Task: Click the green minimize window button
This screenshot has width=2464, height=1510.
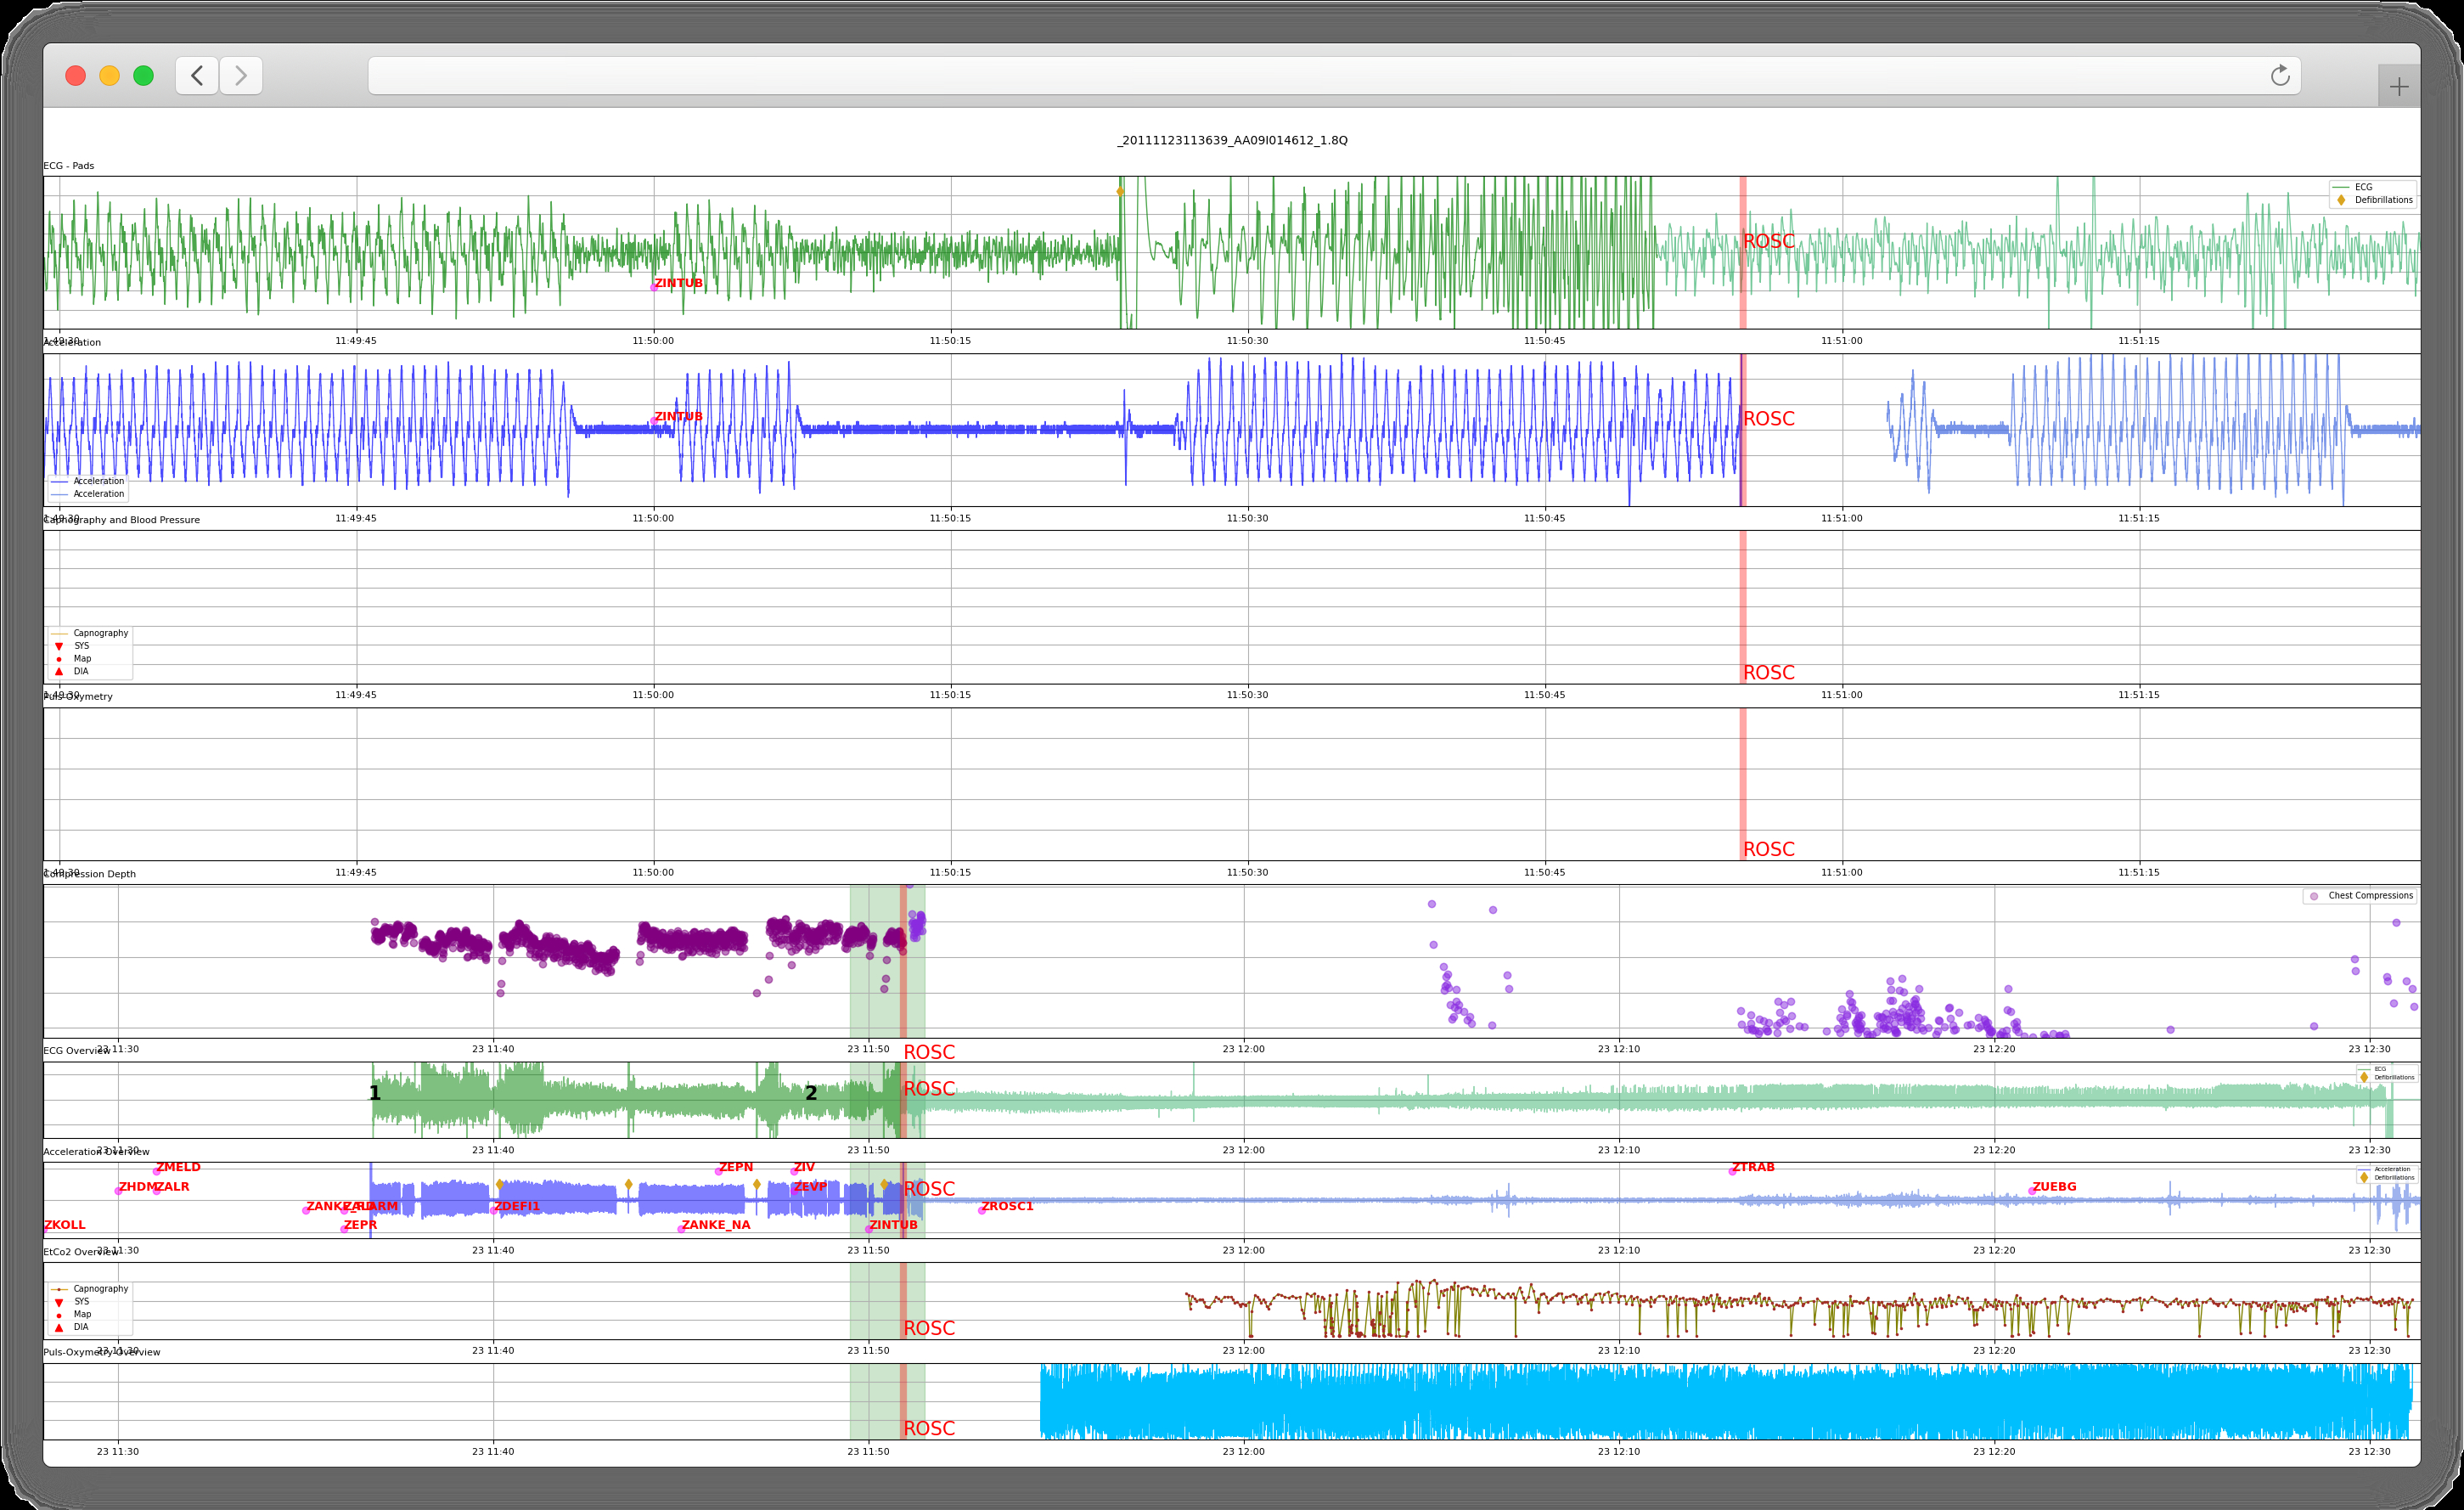Action: coord(143,75)
